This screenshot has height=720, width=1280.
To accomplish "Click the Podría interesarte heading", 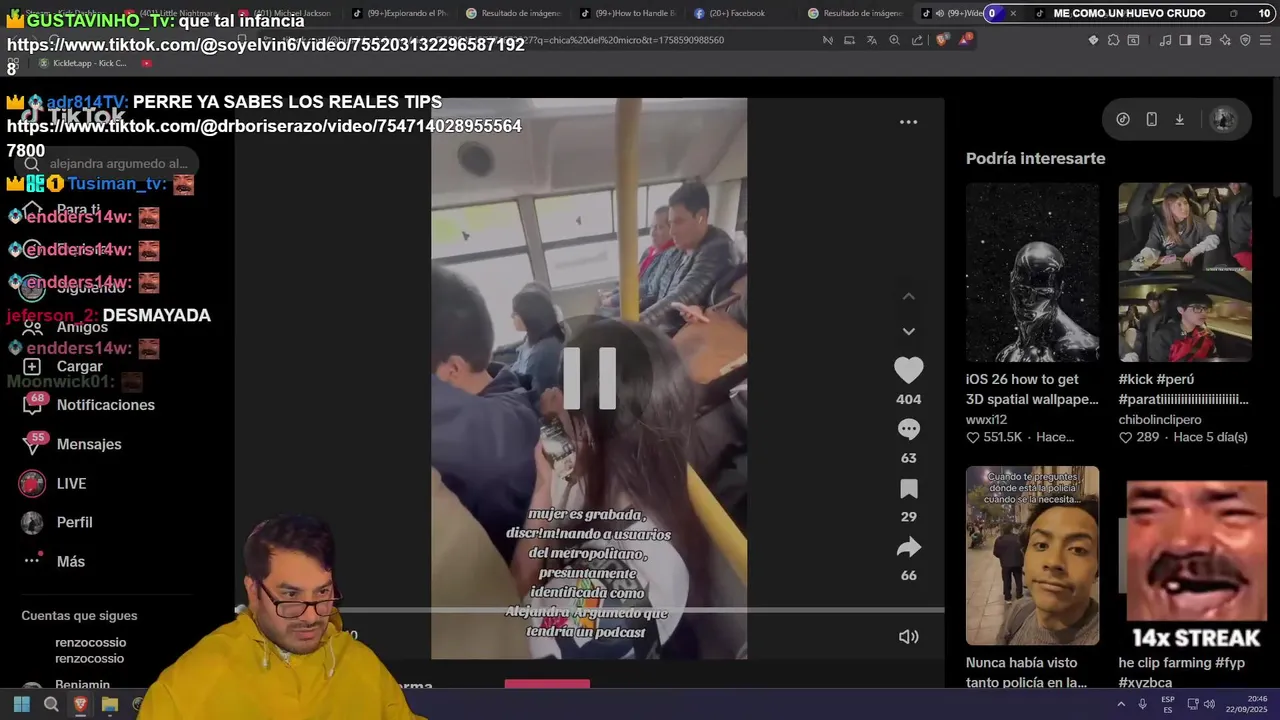I will coord(1035,158).
